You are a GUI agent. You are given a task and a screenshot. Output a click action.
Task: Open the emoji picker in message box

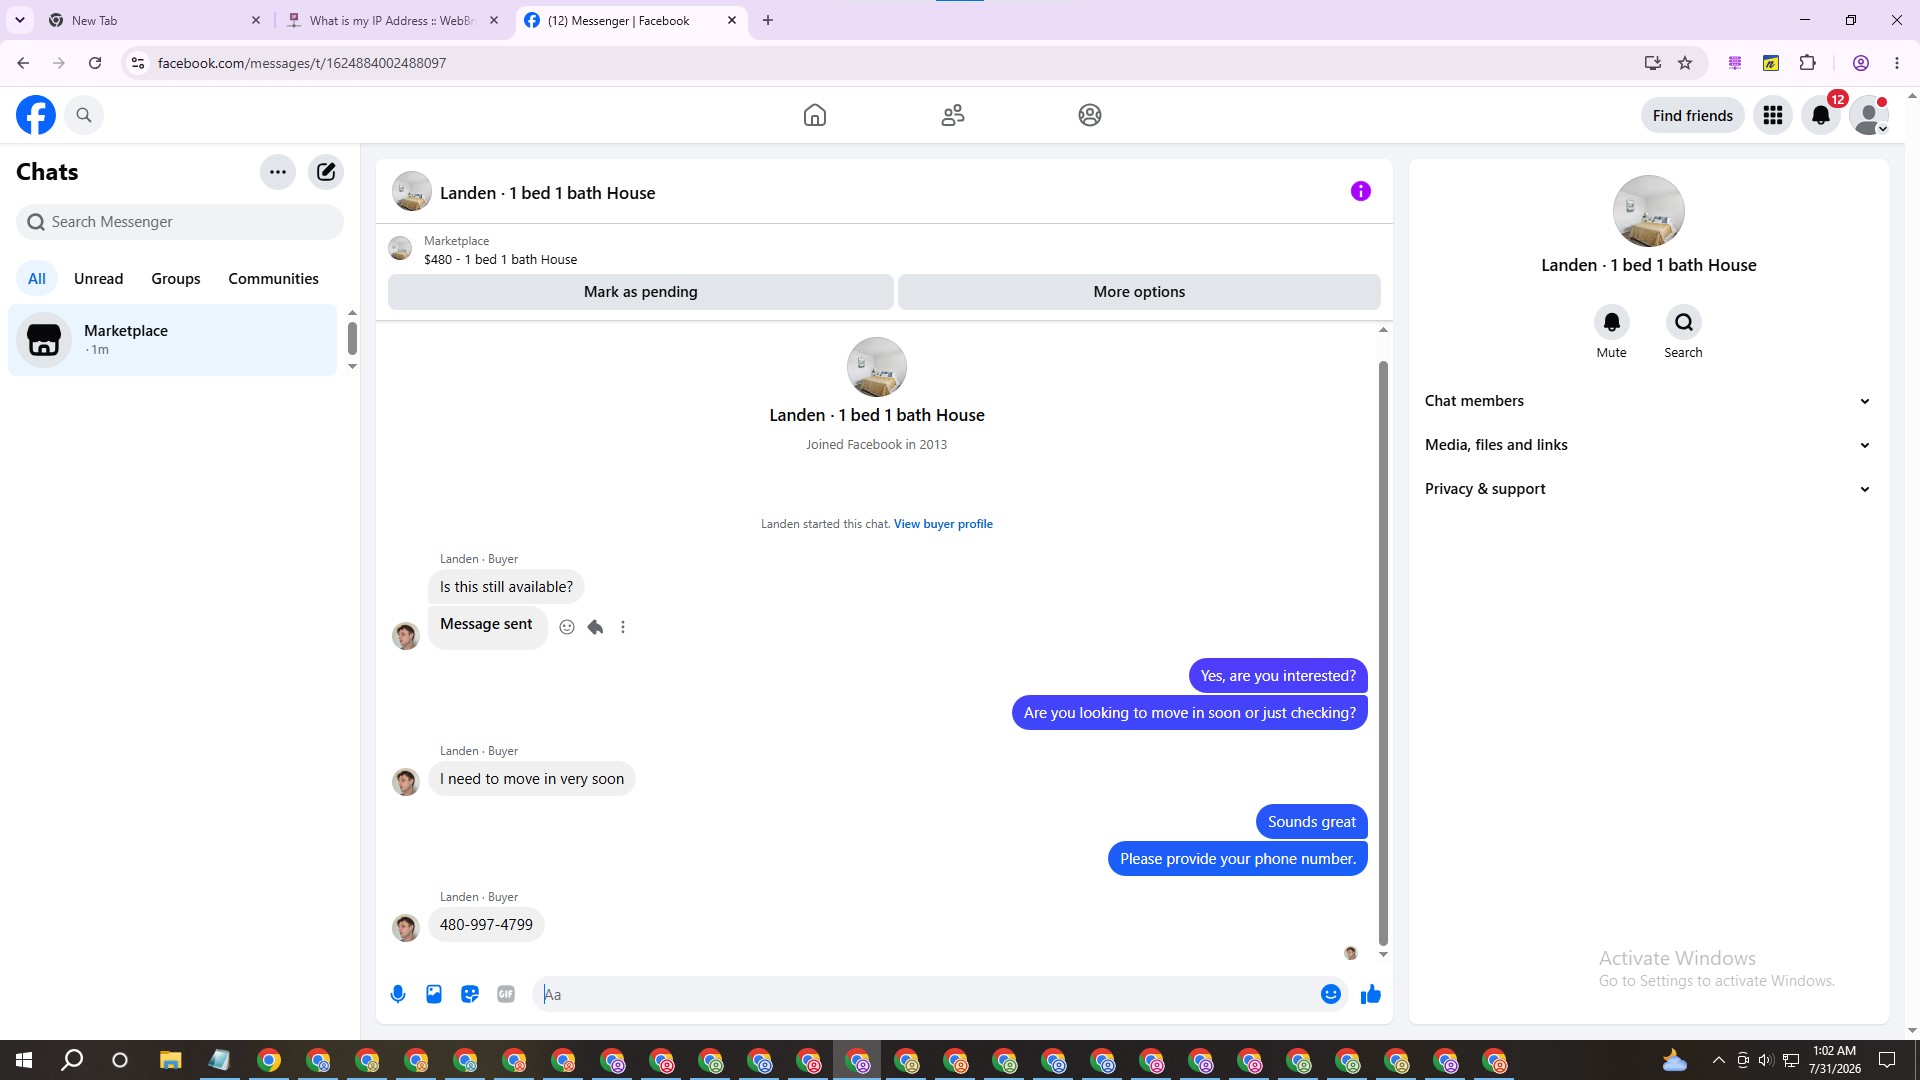(1331, 994)
